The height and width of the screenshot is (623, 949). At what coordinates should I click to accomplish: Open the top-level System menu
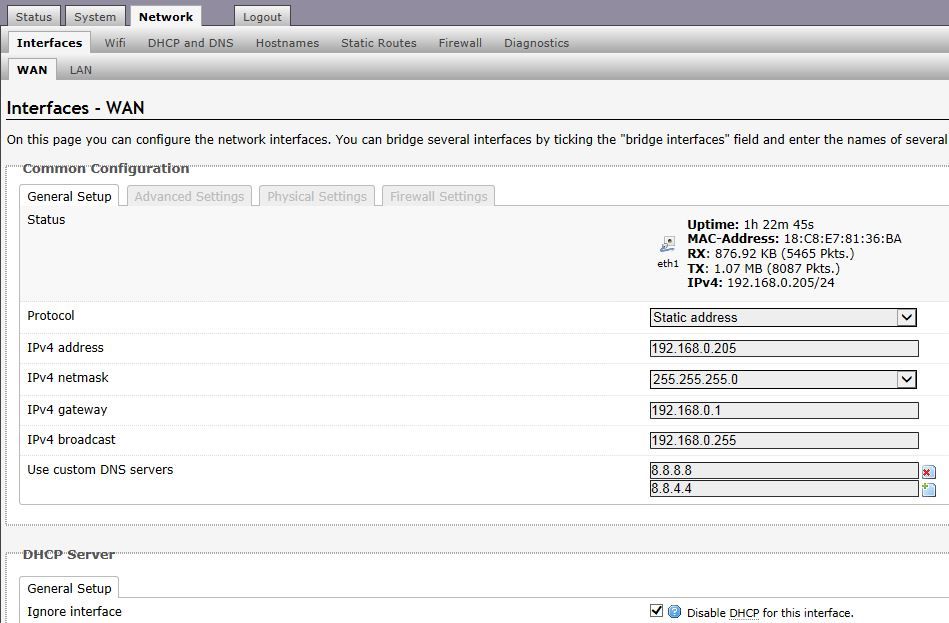pyautogui.click(x=95, y=17)
